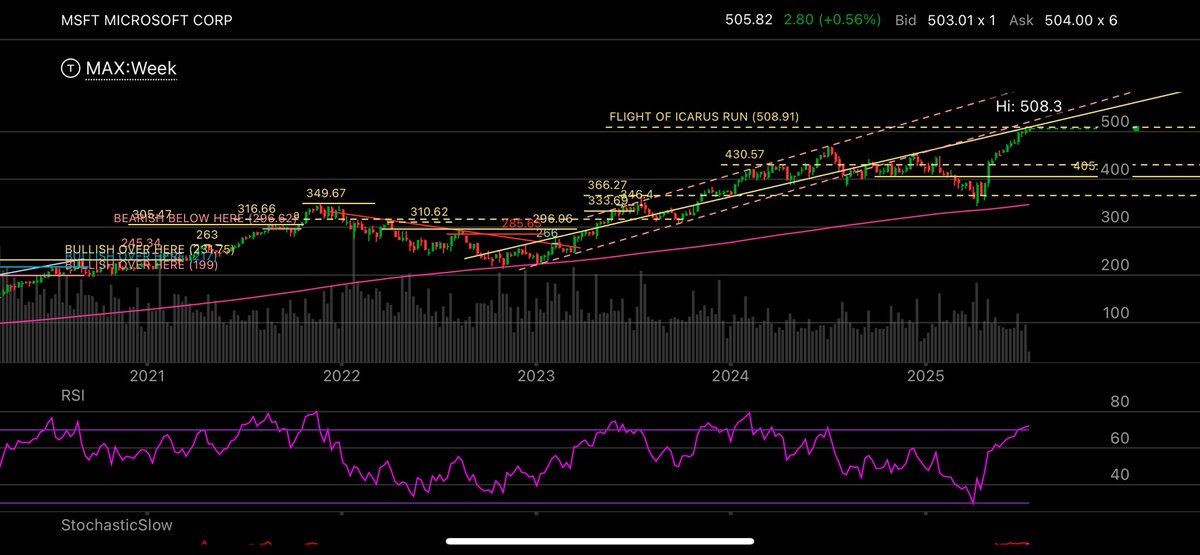Tap the 2024 date axis label

(x=731, y=376)
